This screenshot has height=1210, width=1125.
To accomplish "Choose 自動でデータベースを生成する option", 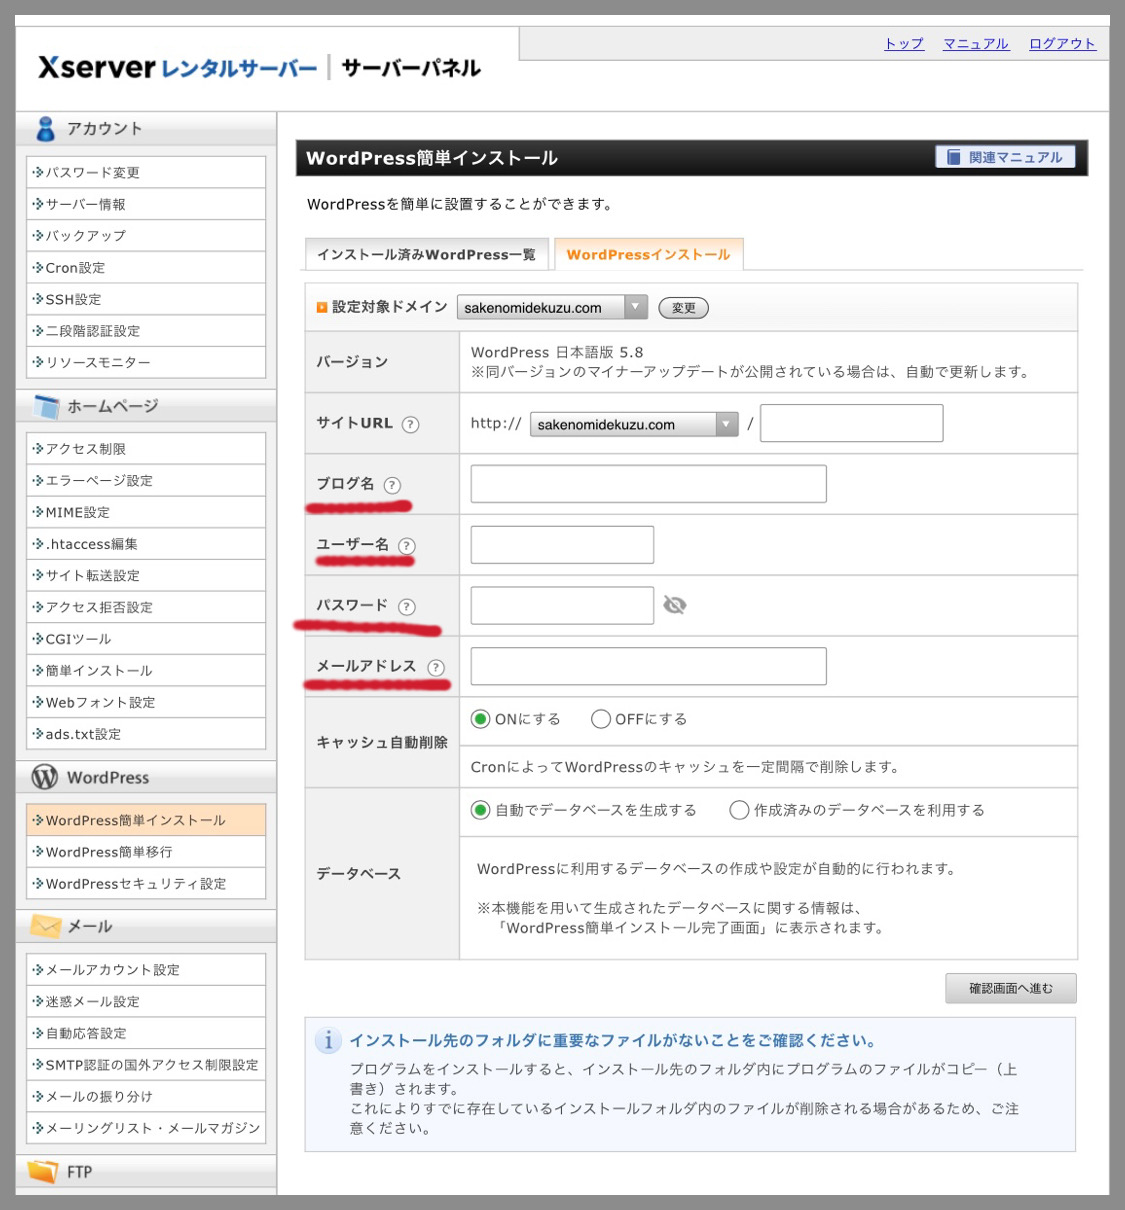I will [481, 810].
